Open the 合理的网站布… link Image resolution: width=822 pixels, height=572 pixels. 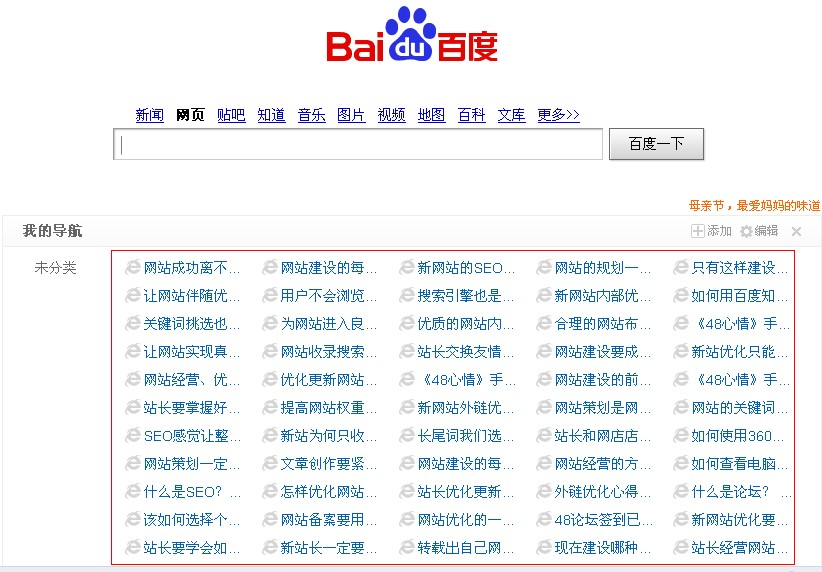click(603, 323)
